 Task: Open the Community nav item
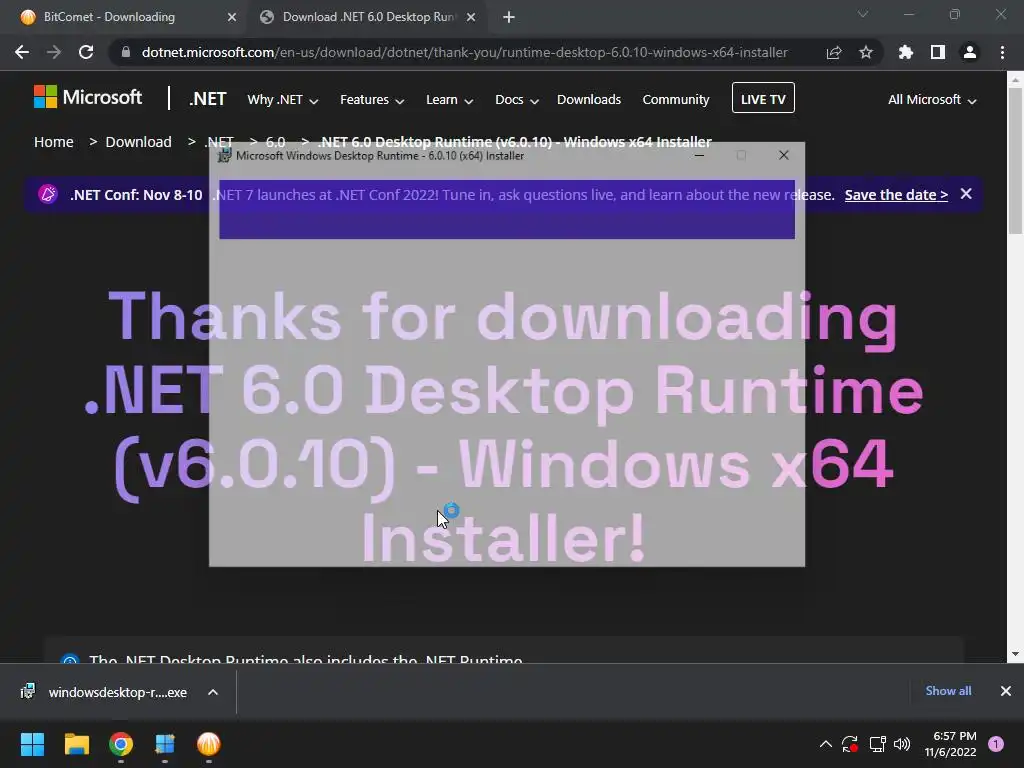[x=675, y=99]
